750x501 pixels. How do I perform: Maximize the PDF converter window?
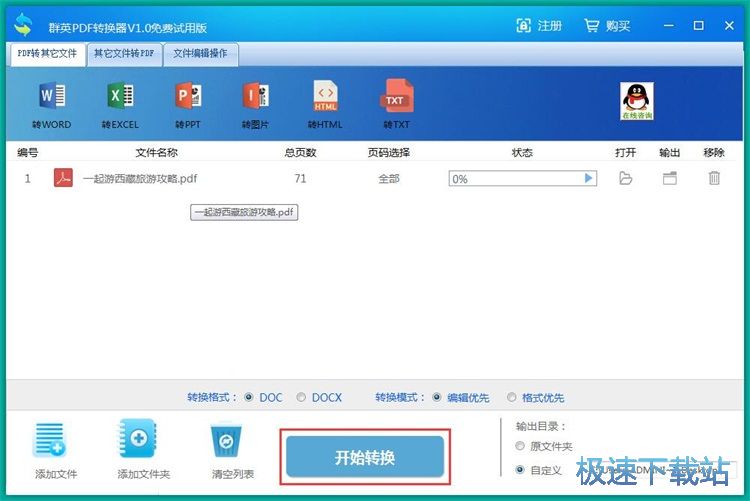(699, 25)
